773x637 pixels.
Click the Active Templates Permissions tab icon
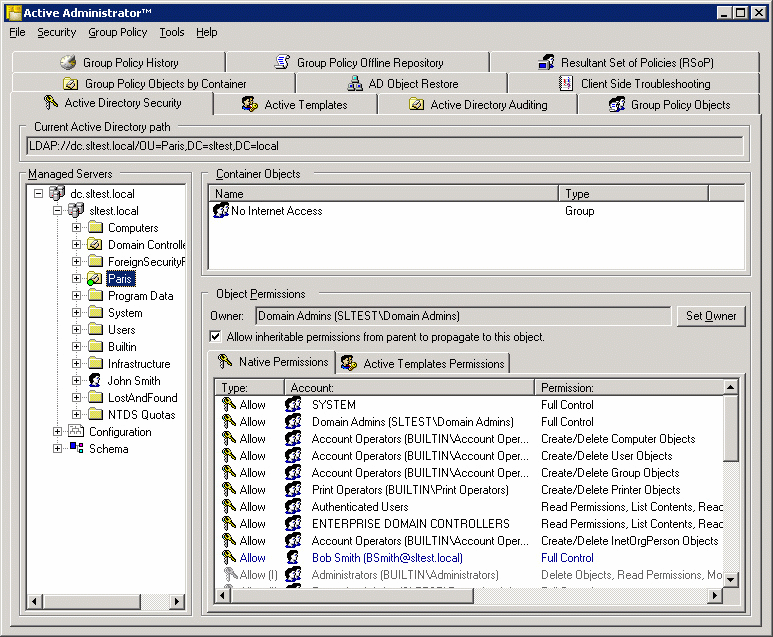349,363
